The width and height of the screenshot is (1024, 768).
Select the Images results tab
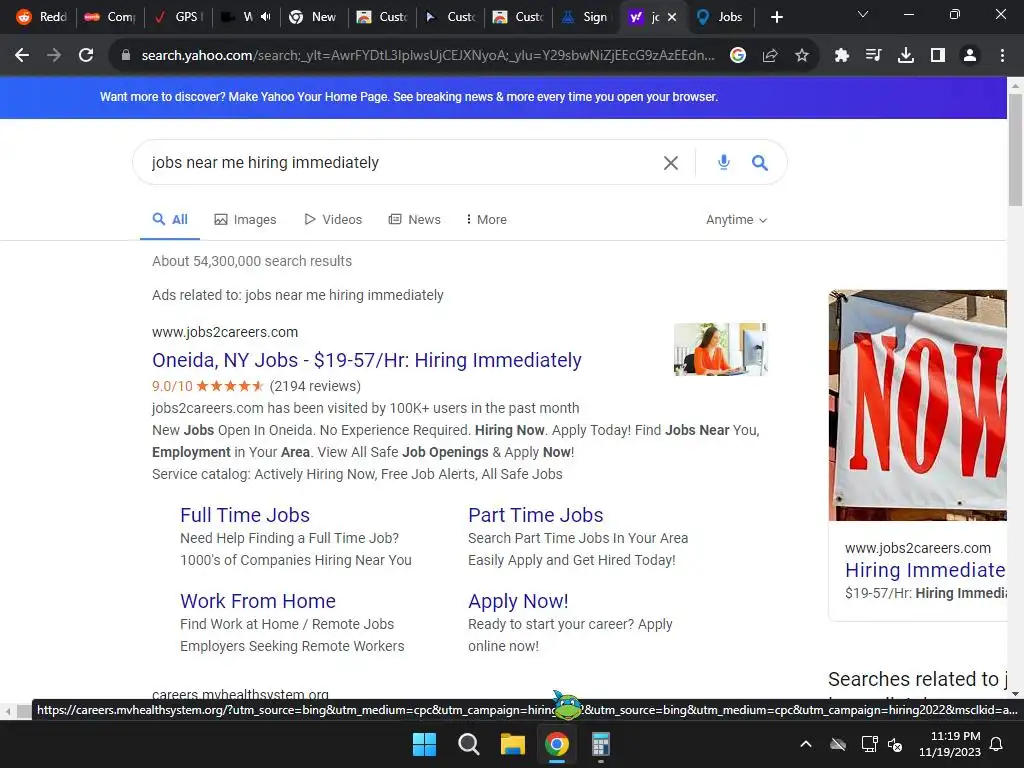point(246,219)
